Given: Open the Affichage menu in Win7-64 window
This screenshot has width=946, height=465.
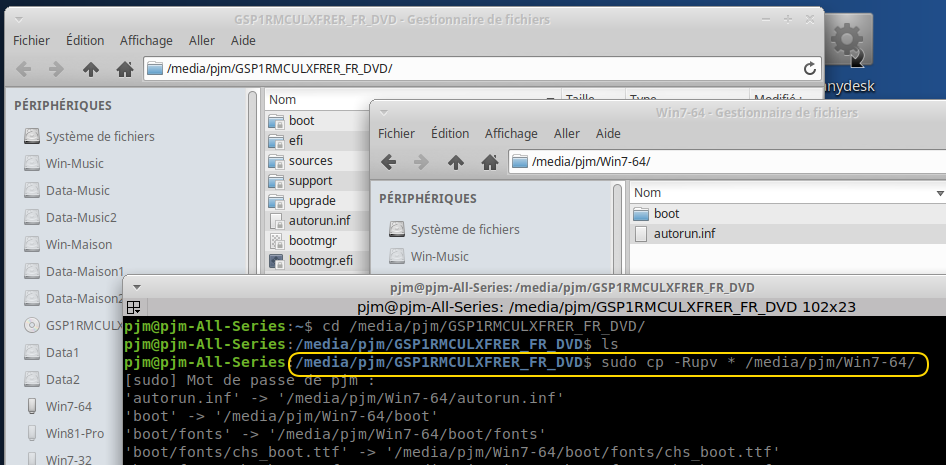Looking at the screenshot, I should (x=511, y=133).
